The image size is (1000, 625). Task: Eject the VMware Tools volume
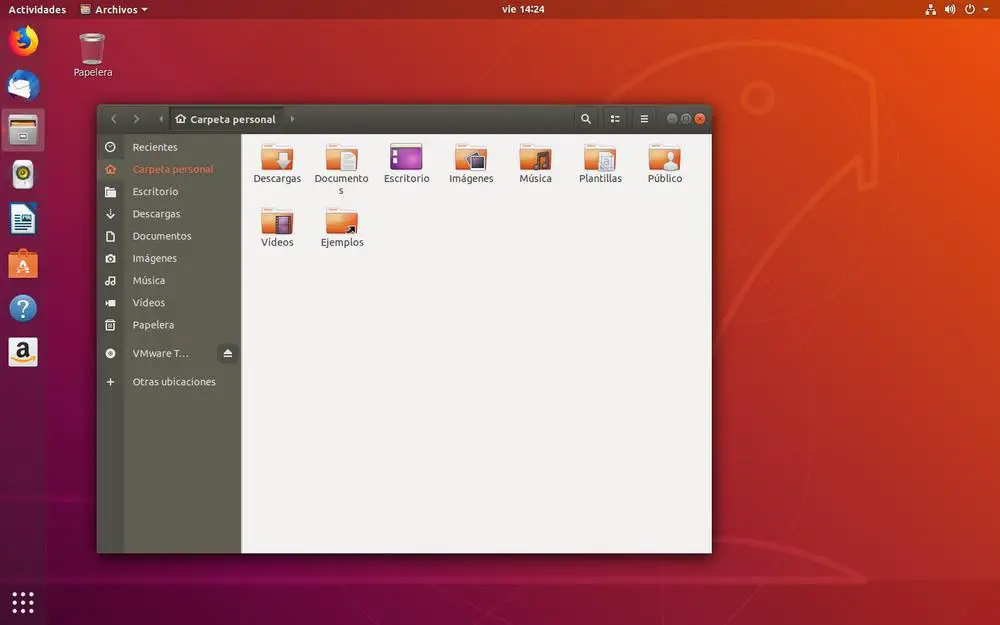227,354
